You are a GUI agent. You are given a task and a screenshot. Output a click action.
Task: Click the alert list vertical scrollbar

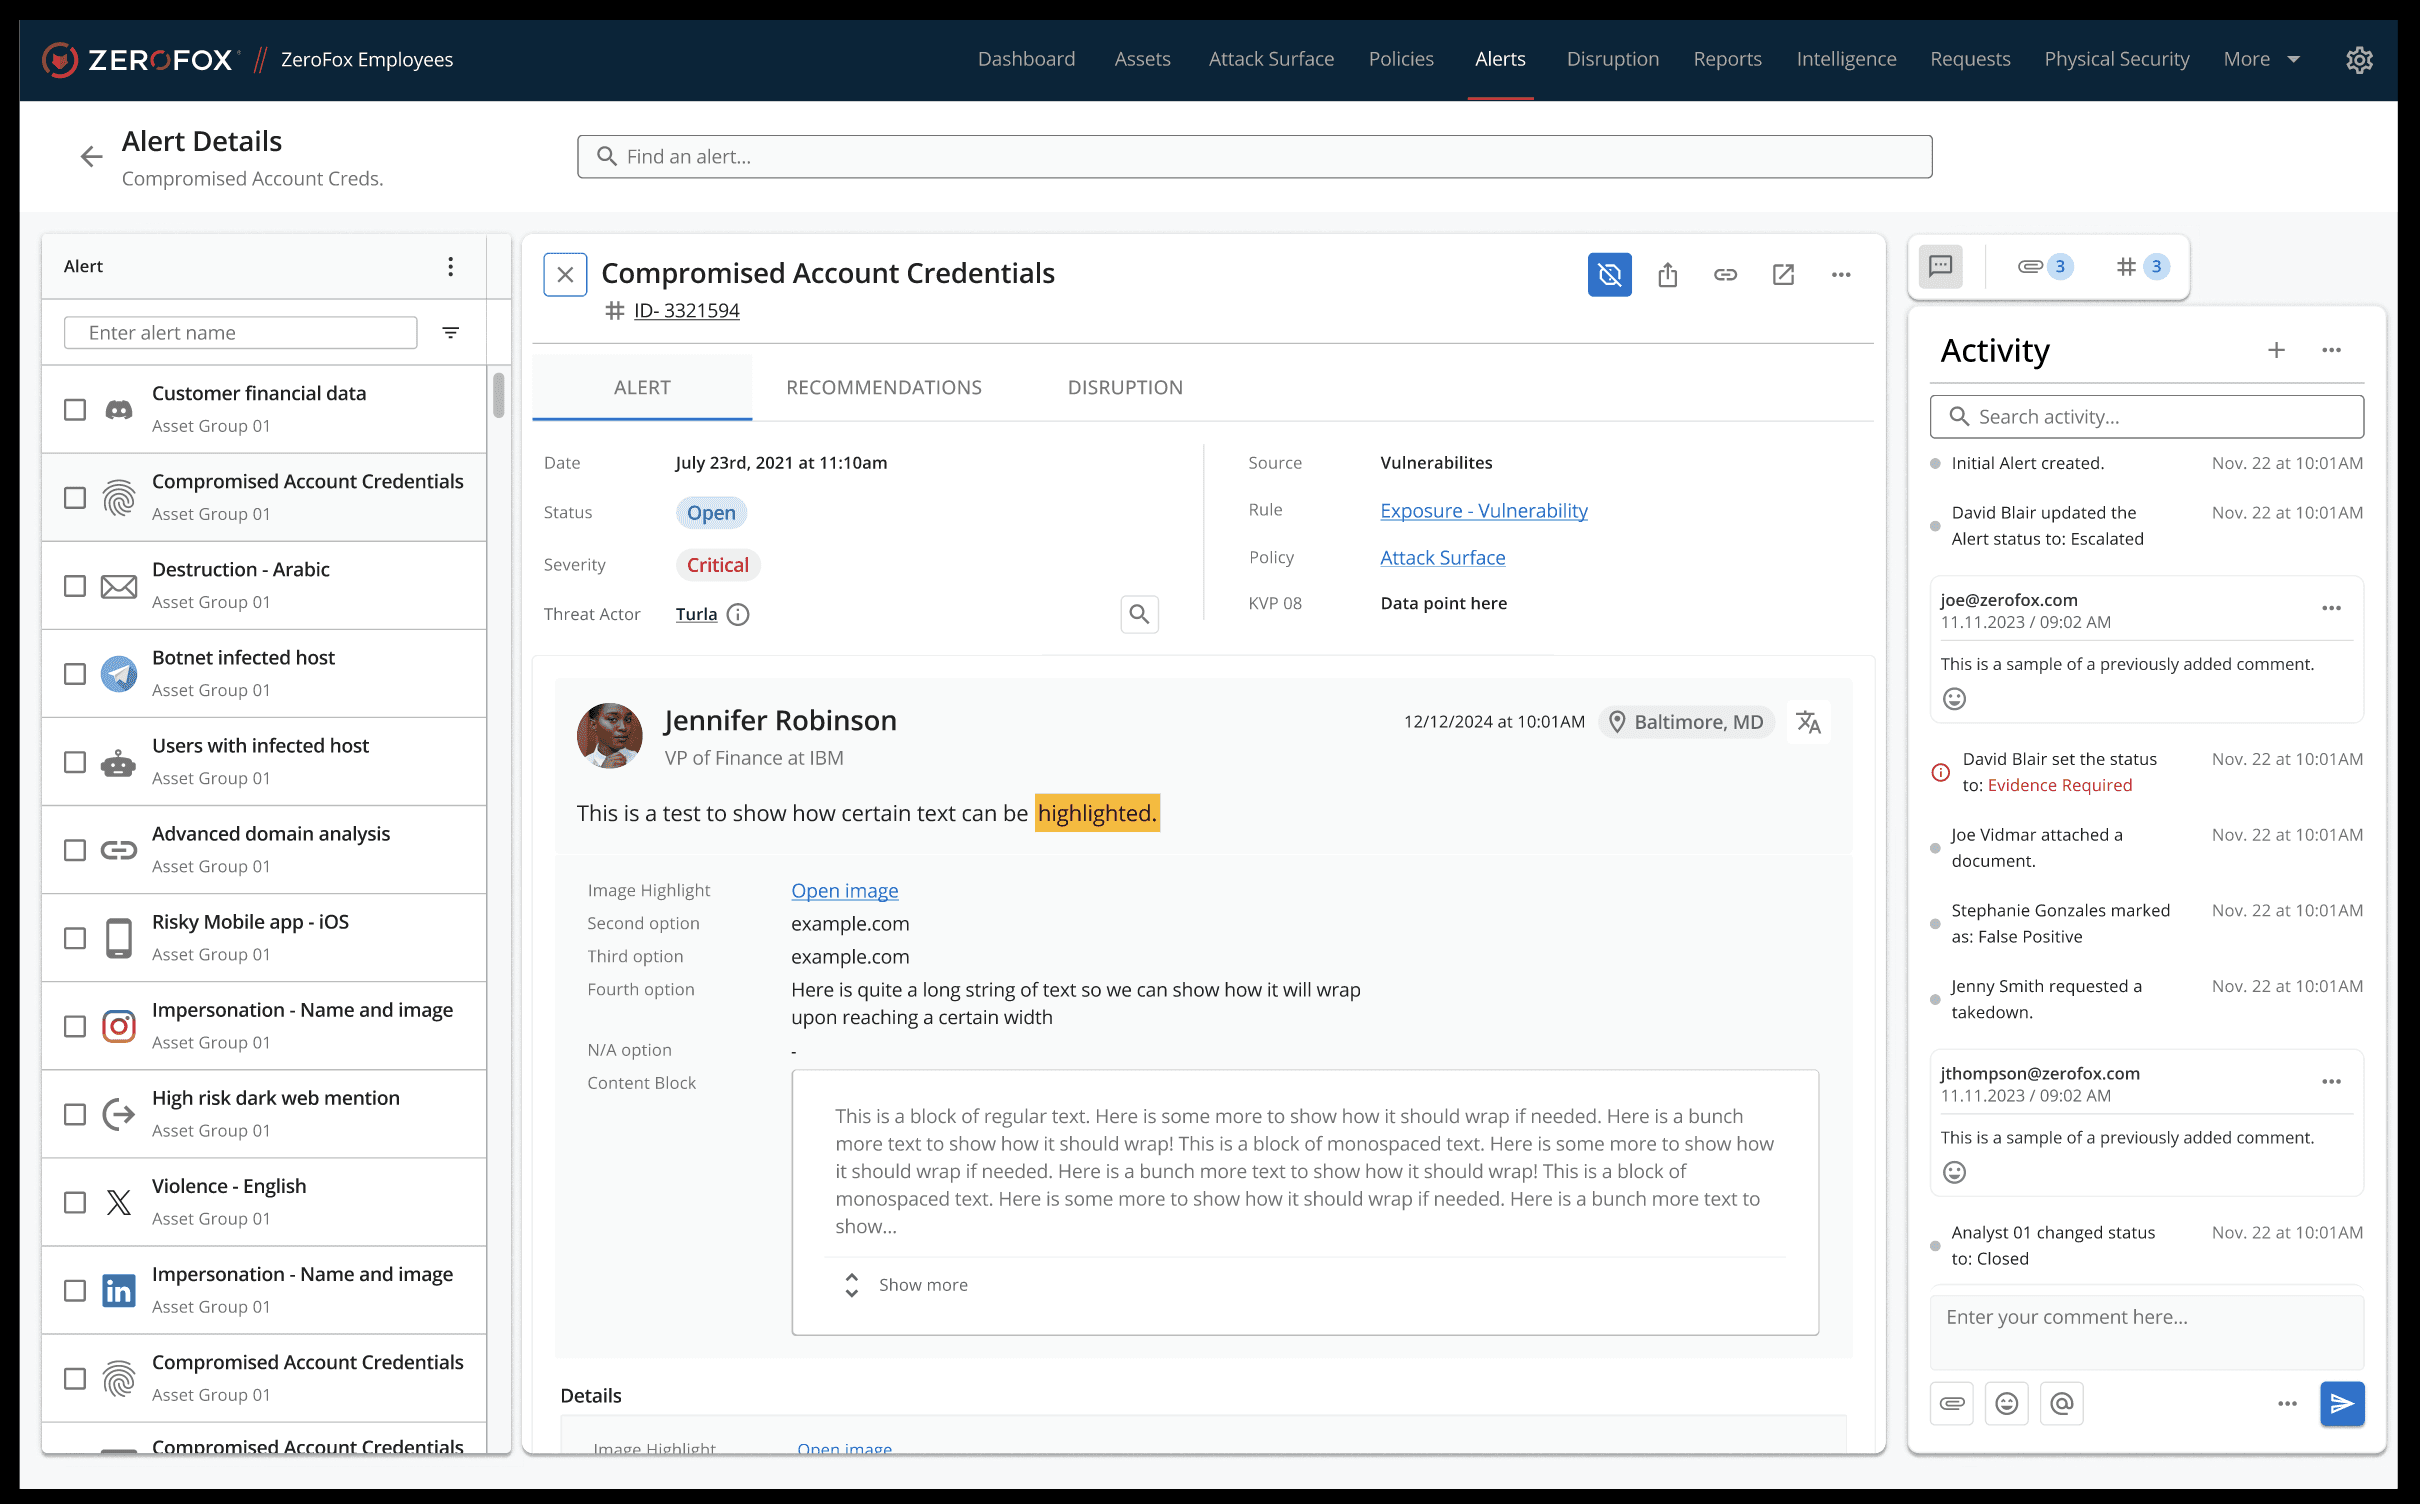click(x=498, y=395)
